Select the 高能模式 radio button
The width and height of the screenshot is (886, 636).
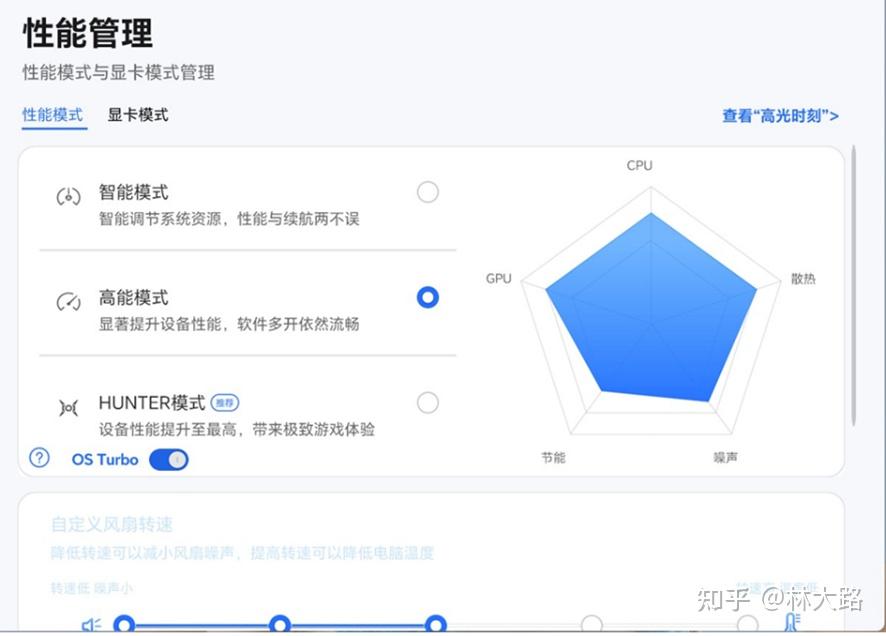point(428,297)
